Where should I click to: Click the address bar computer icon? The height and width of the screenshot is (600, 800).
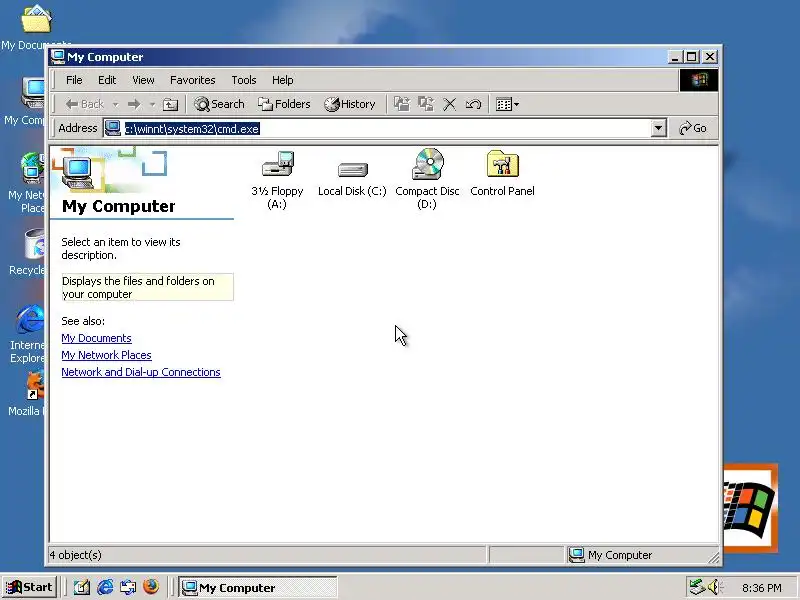[x=112, y=129]
